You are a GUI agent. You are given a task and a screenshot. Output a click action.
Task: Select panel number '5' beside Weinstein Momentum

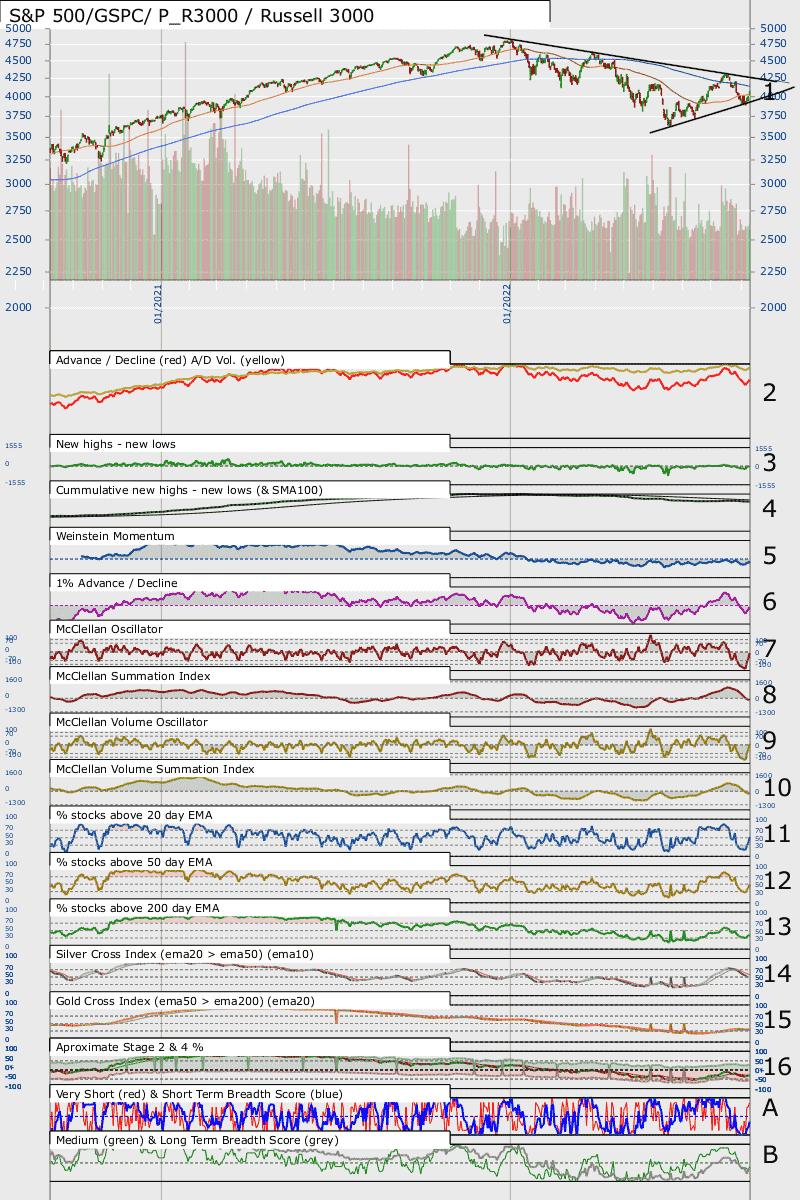pos(769,556)
